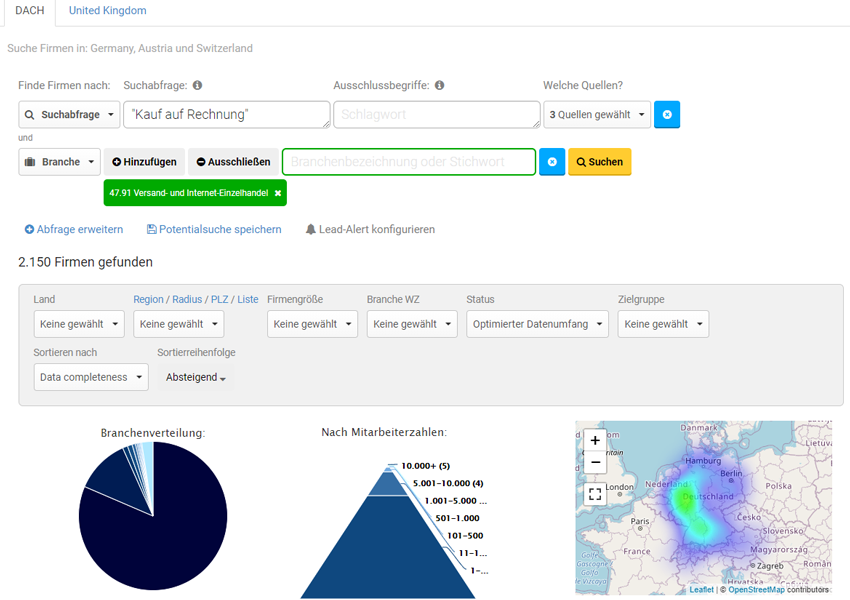
Task: Select the Hinzufügen button
Action: point(144,162)
